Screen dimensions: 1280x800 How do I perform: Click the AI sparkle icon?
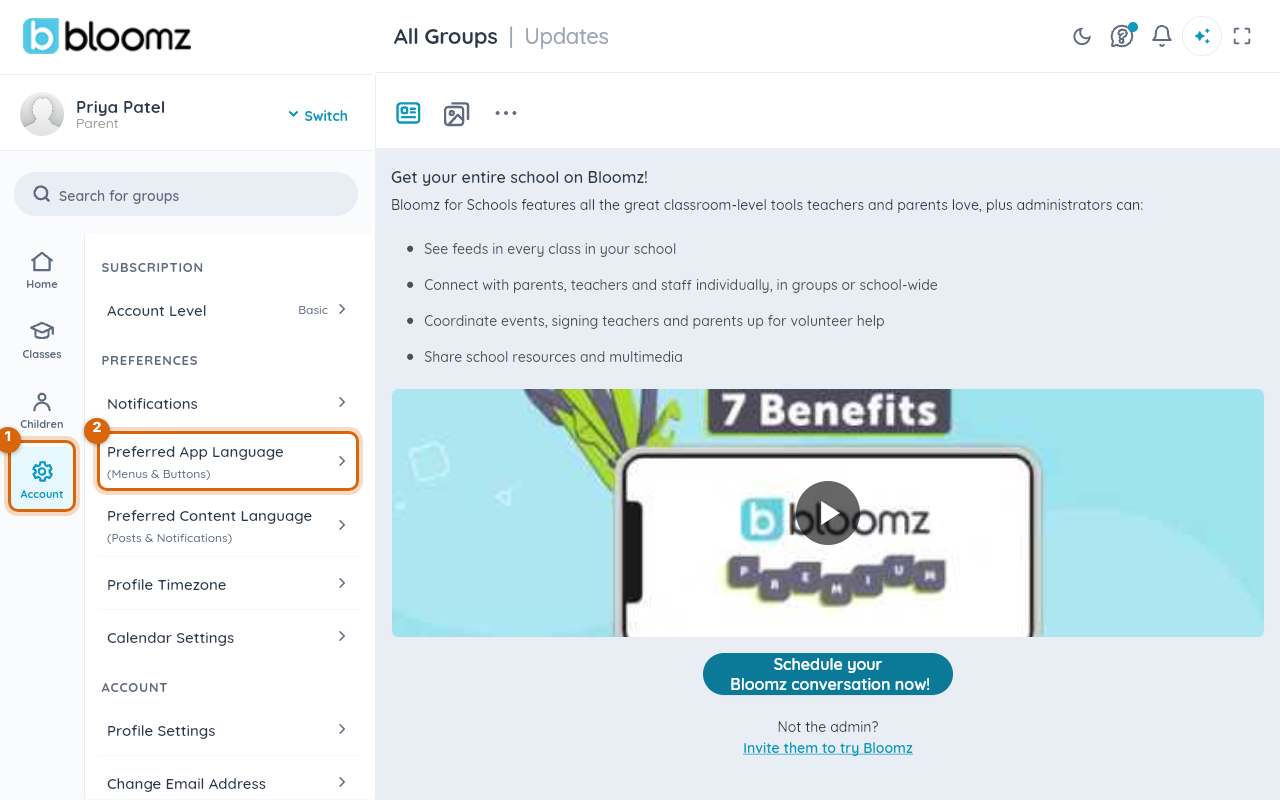pos(1202,37)
